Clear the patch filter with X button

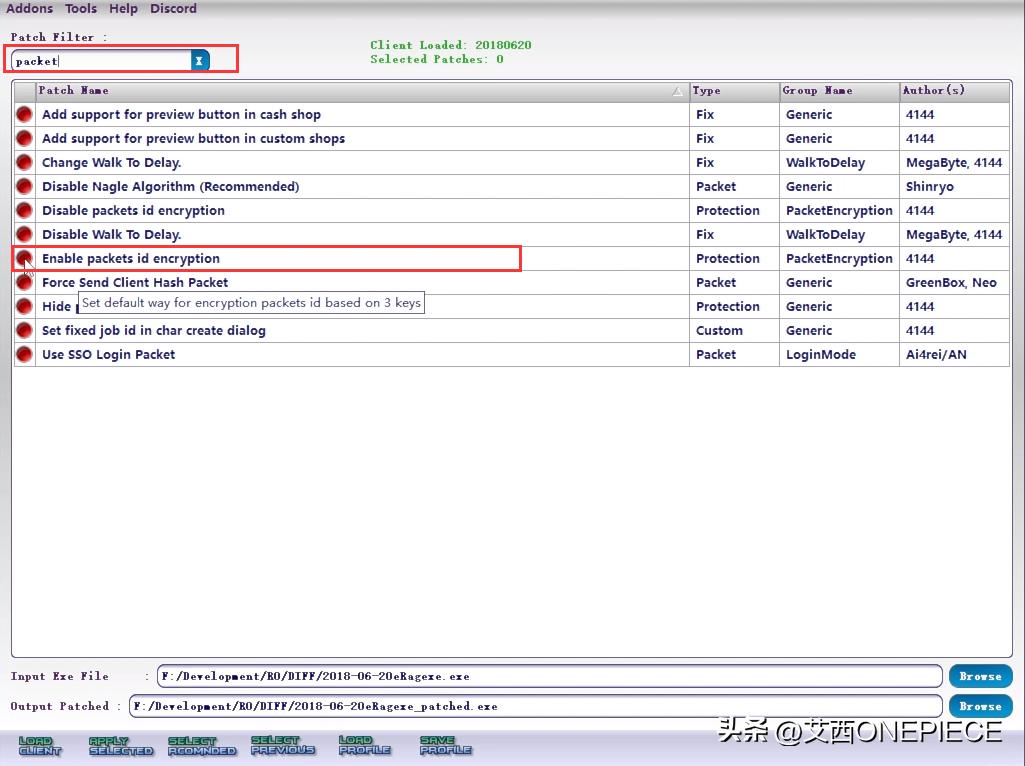point(199,61)
